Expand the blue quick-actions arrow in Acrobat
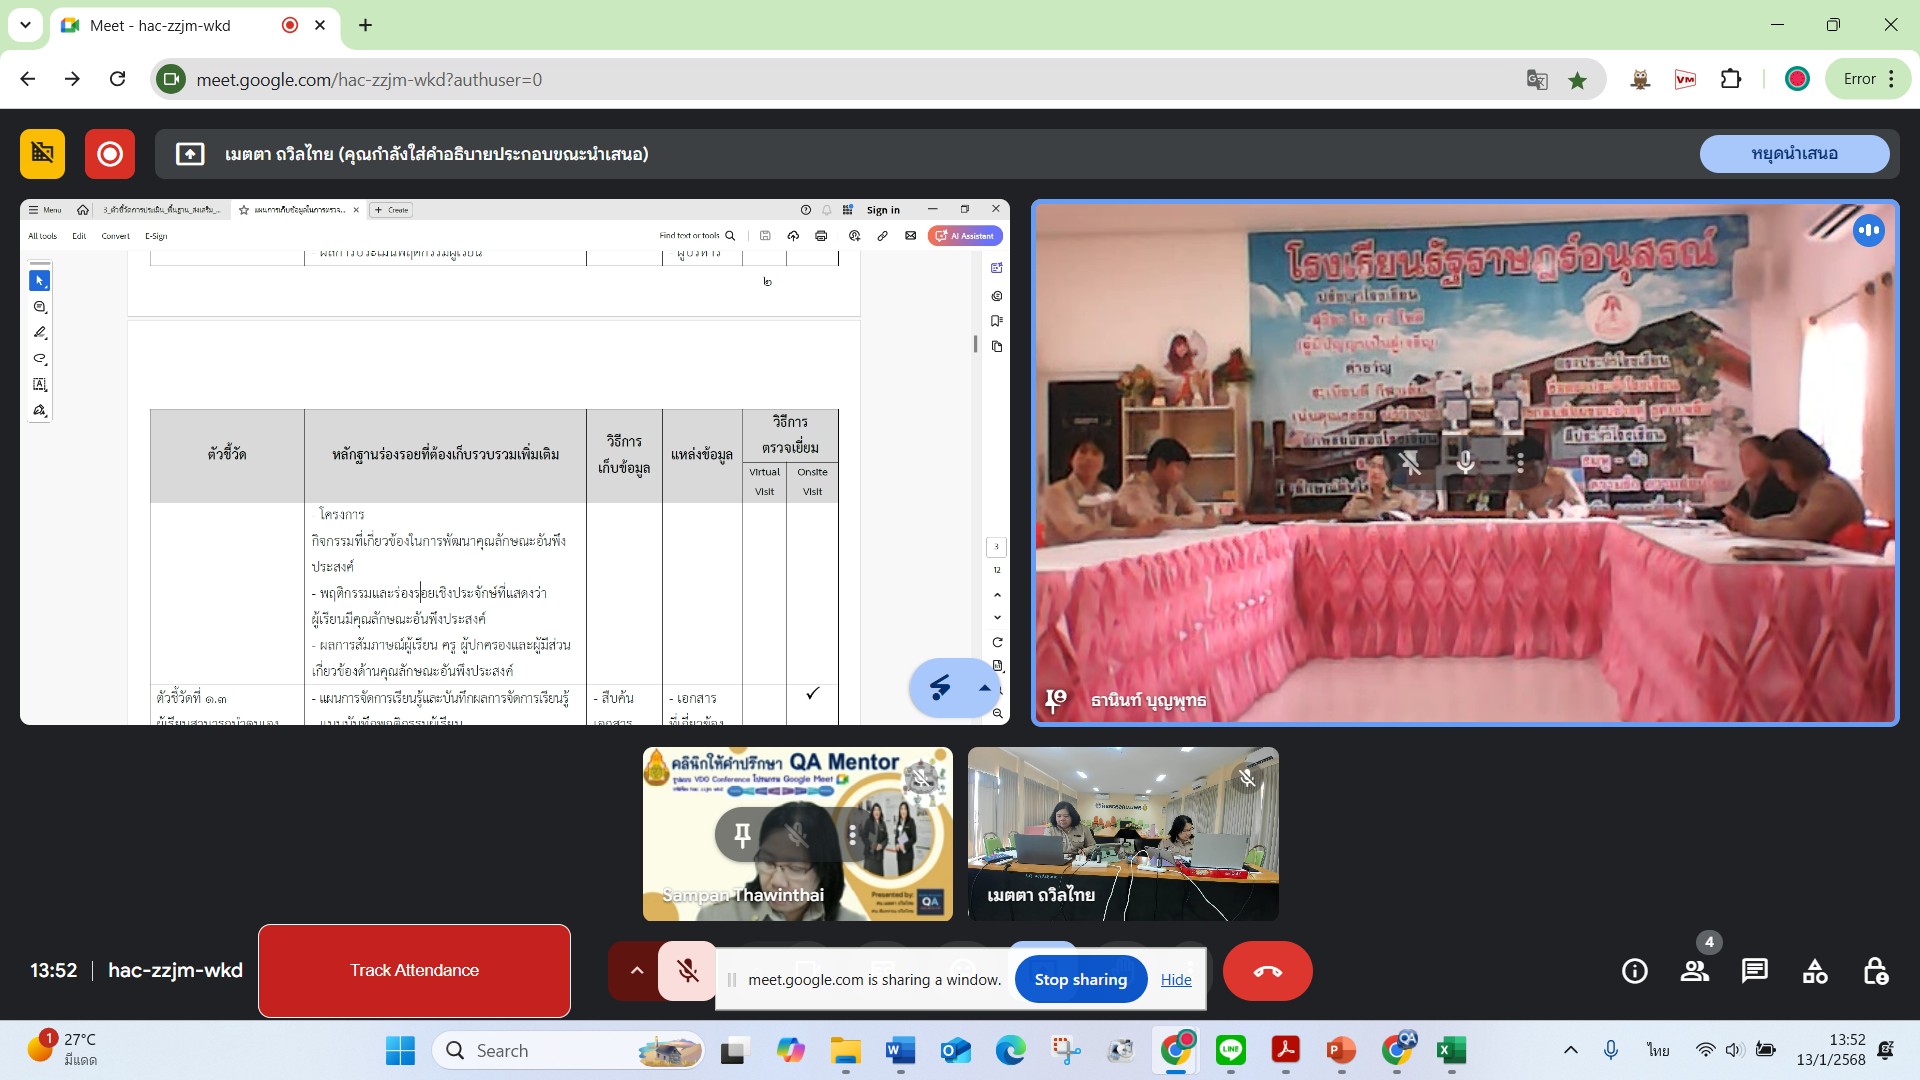Screen dimensions: 1920x1080 985,688
